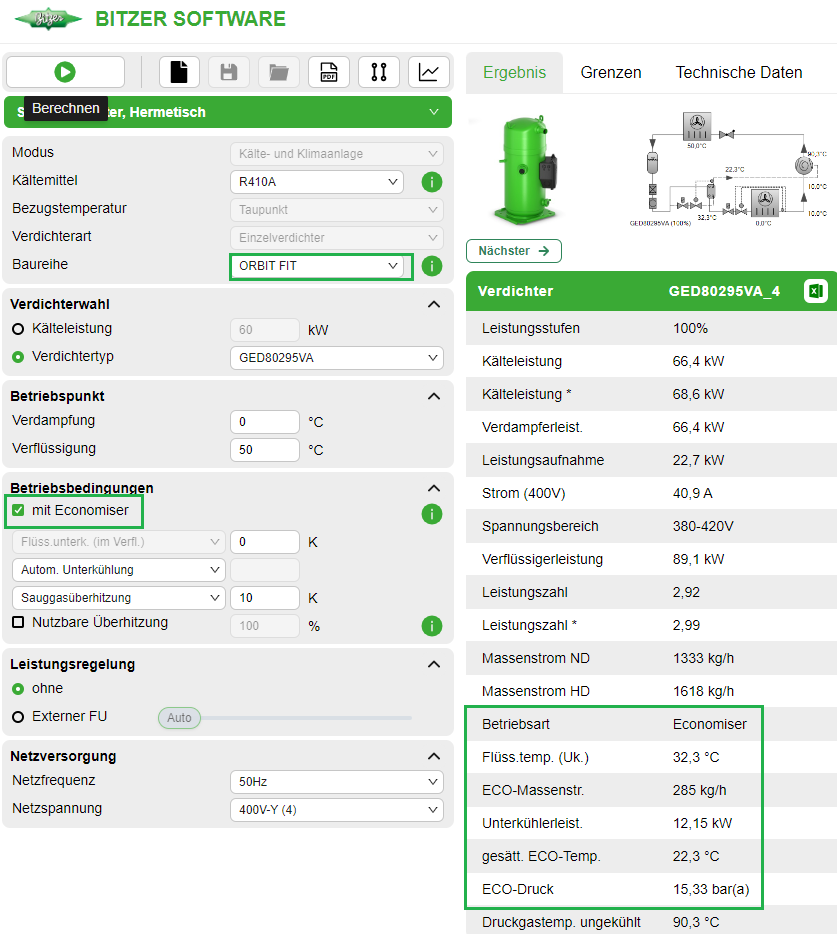Click the Verflüssigung temperature input field

click(x=264, y=450)
